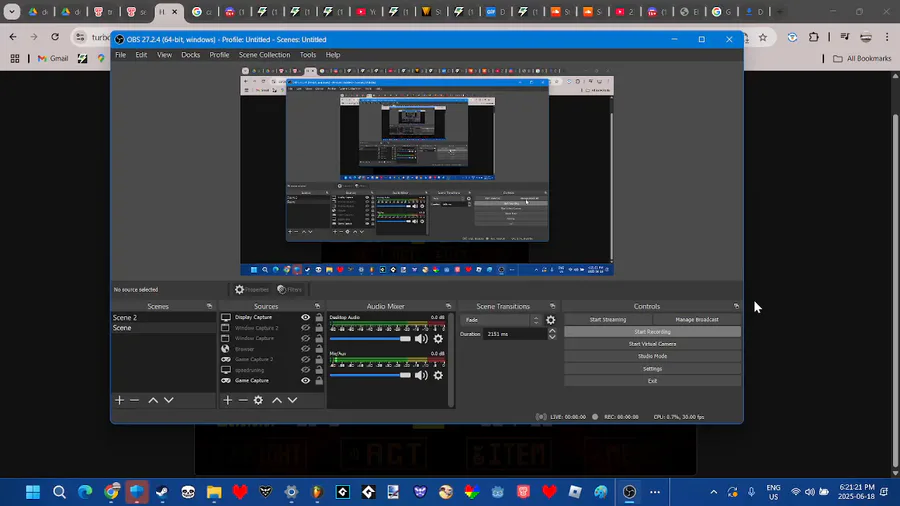This screenshot has width=900, height=506.
Task: Mute Mic/Aux speaker icon
Action: [421, 375]
